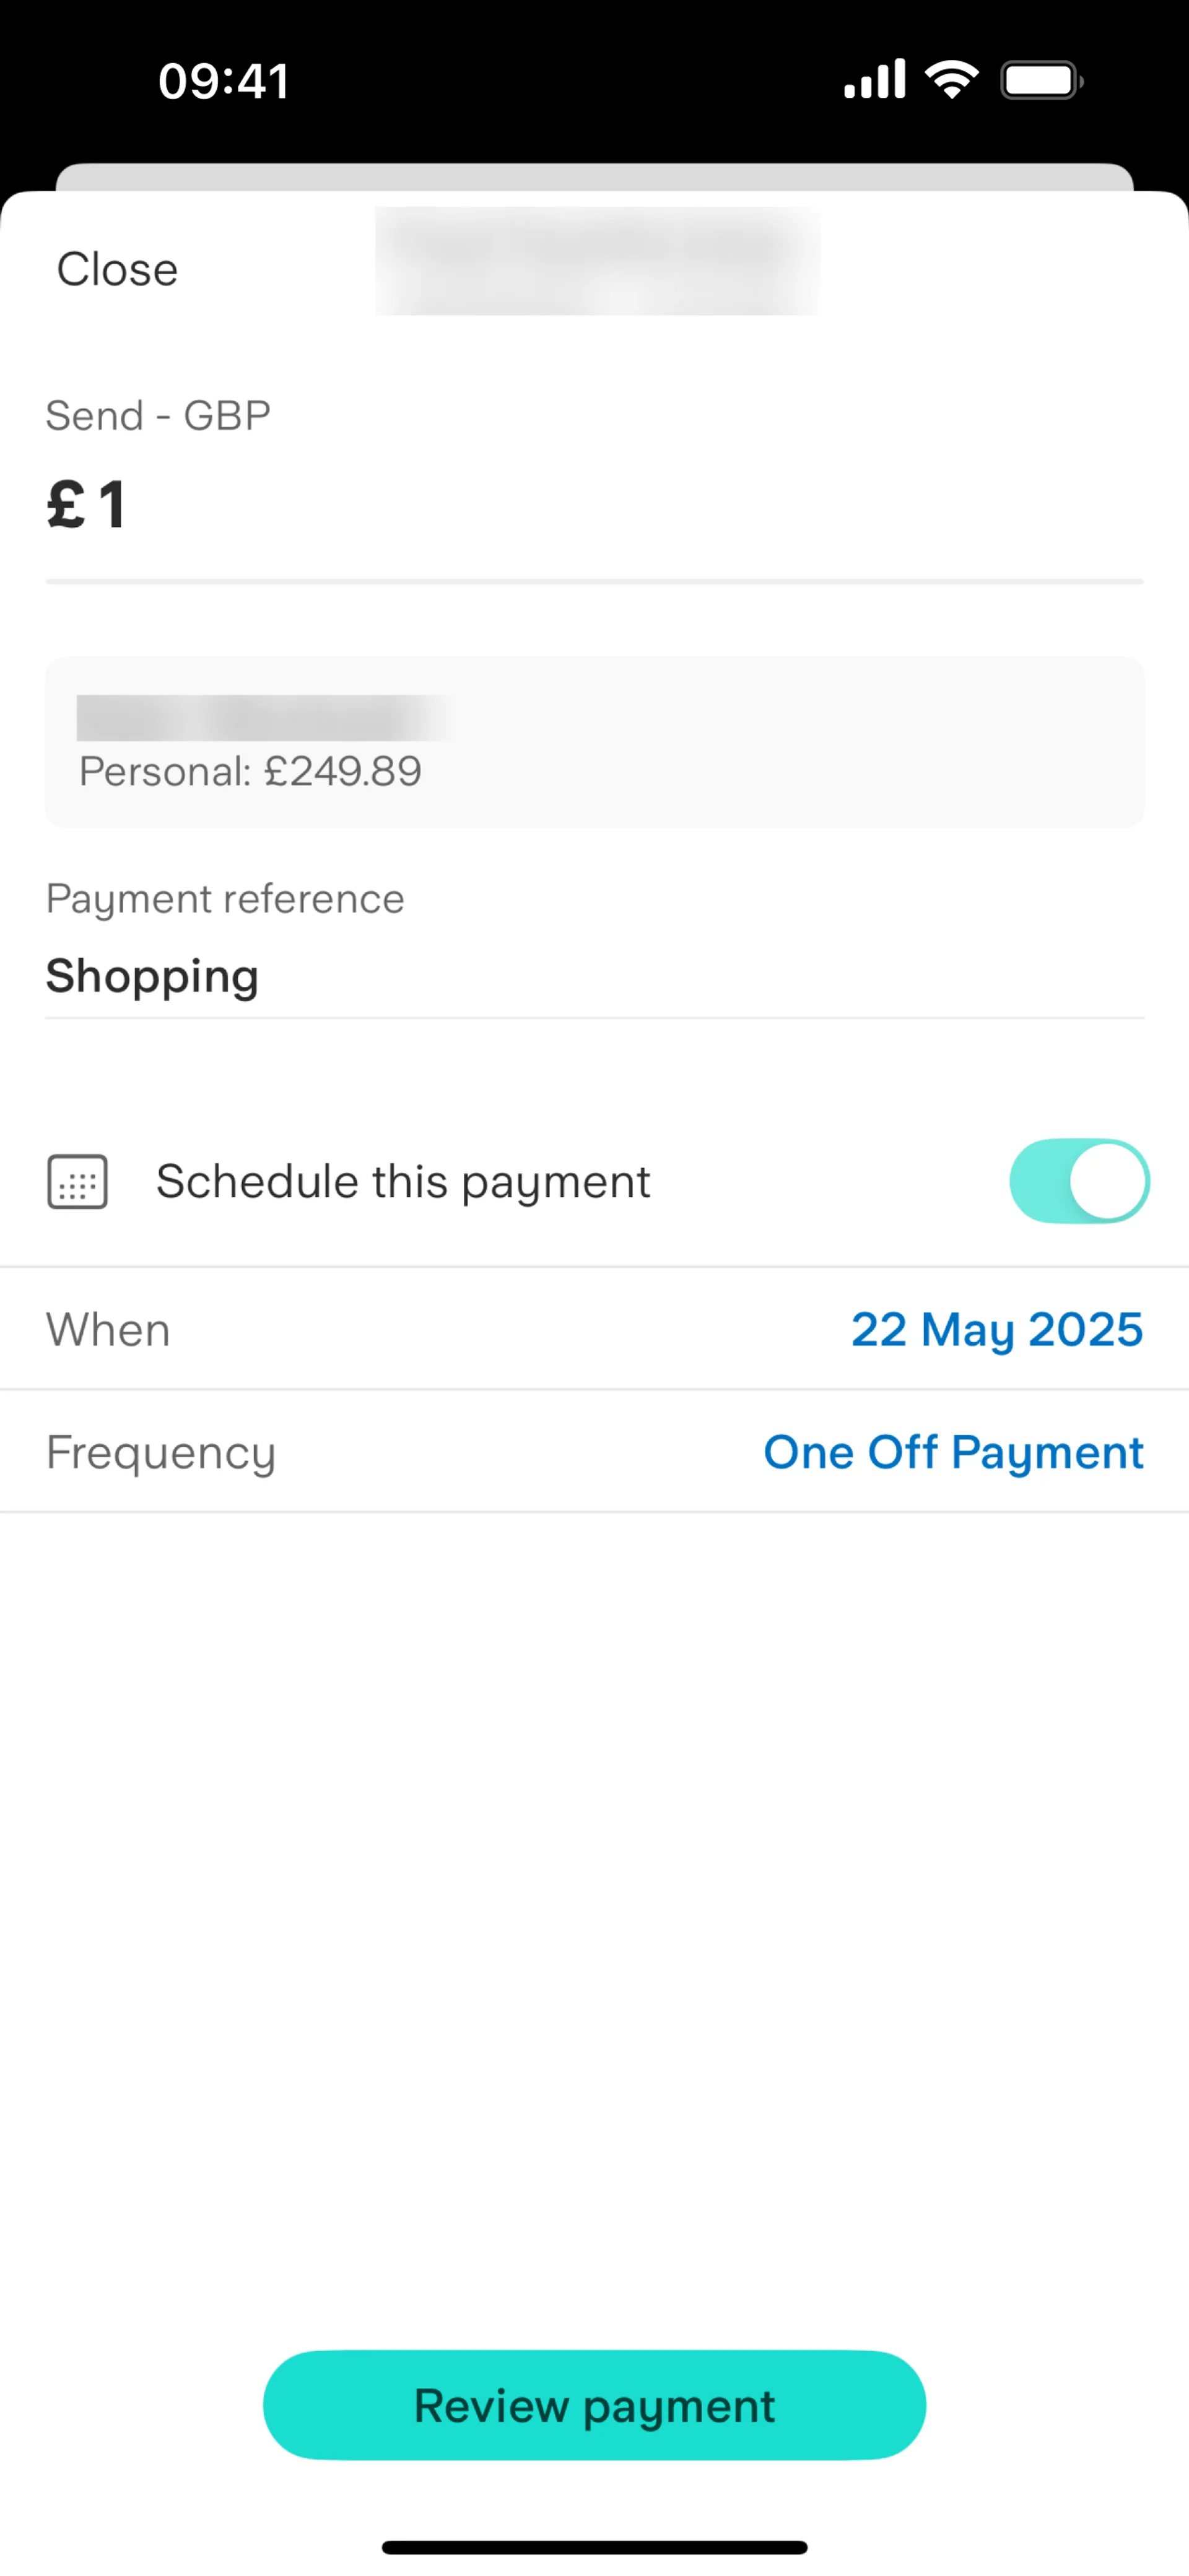The width and height of the screenshot is (1189, 2576).
Task: Tap the home indicator bar at the bottom
Action: point(594,2547)
